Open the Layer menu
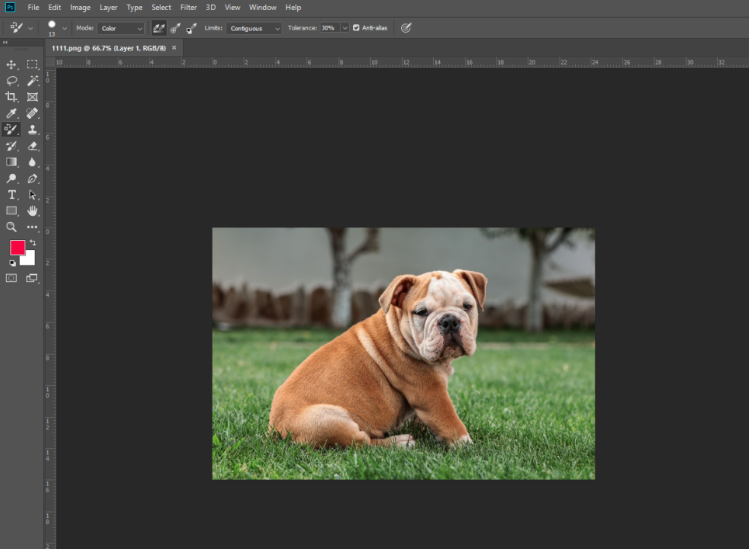Screen dimensions: 751x549 pos(108,7)
